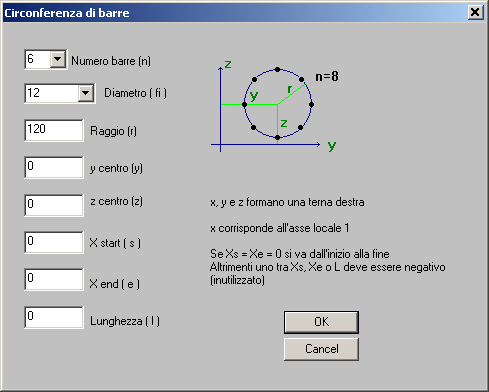
Task: Click the X end (e) input field
Action: tap(54, 279)
